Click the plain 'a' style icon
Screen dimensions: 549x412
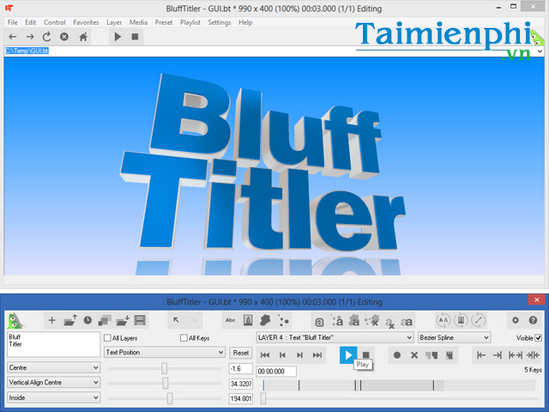[x=319, y=321]
